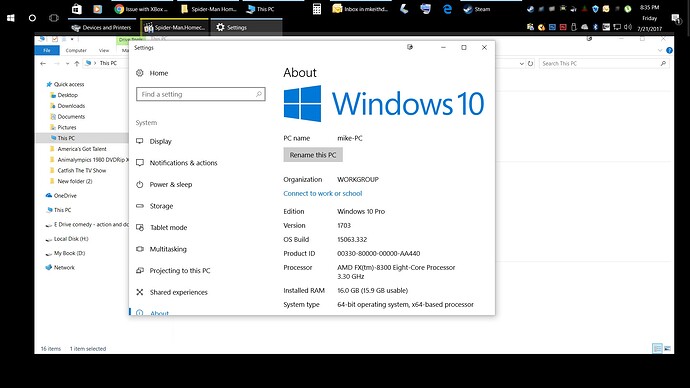
Task: Open Display settings from the sidebar
Action: (160, 141)
